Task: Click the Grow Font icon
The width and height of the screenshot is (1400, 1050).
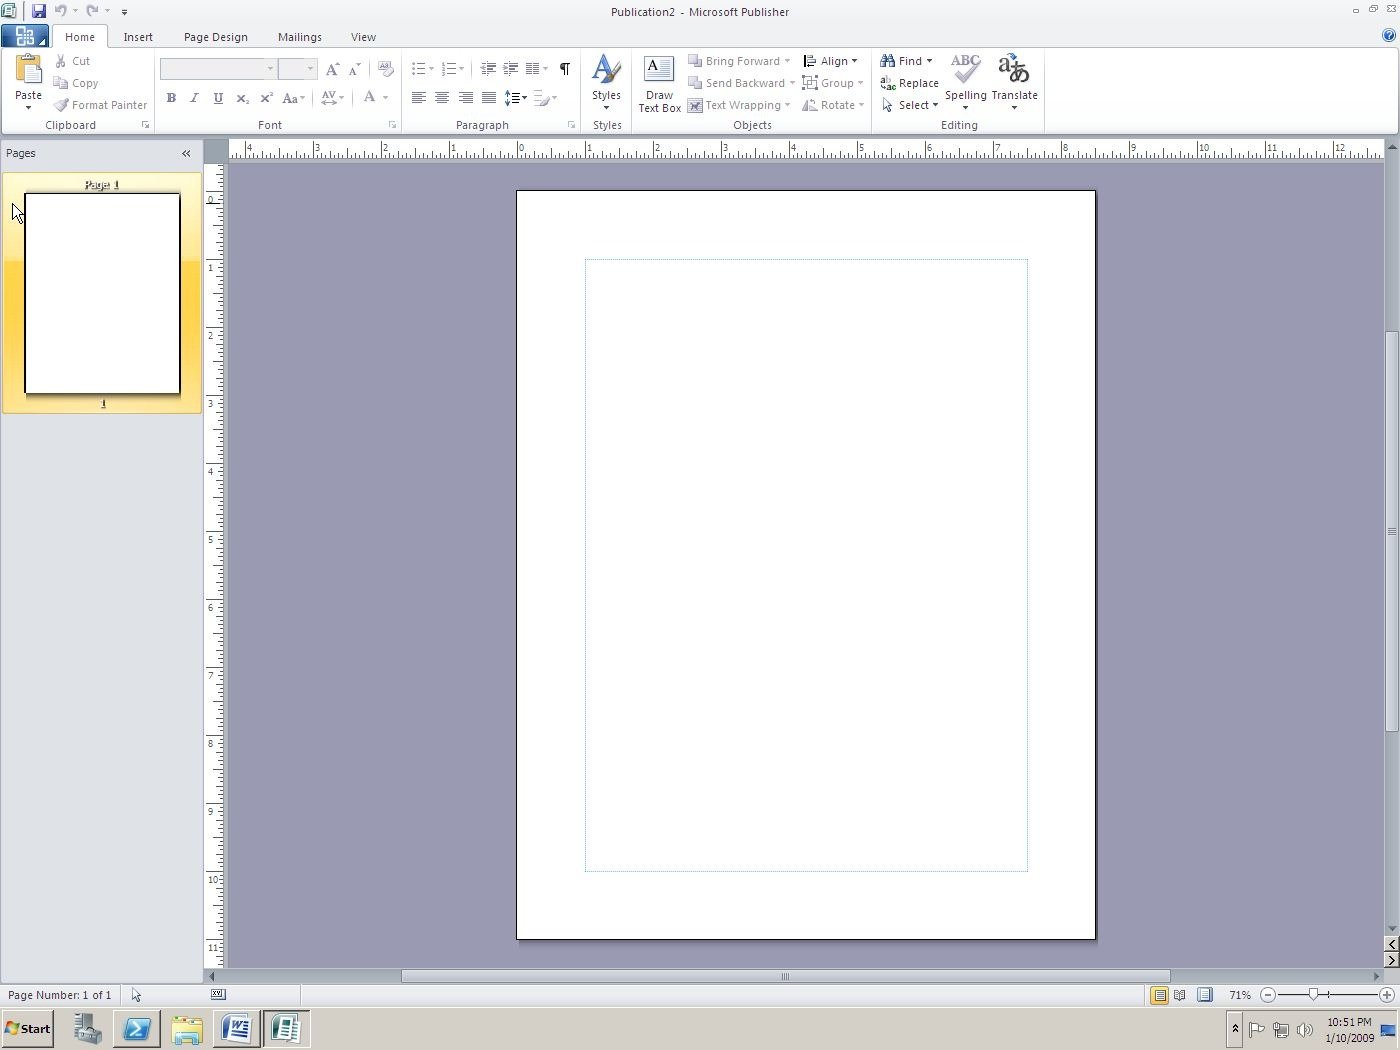Action: click(332, 69)
